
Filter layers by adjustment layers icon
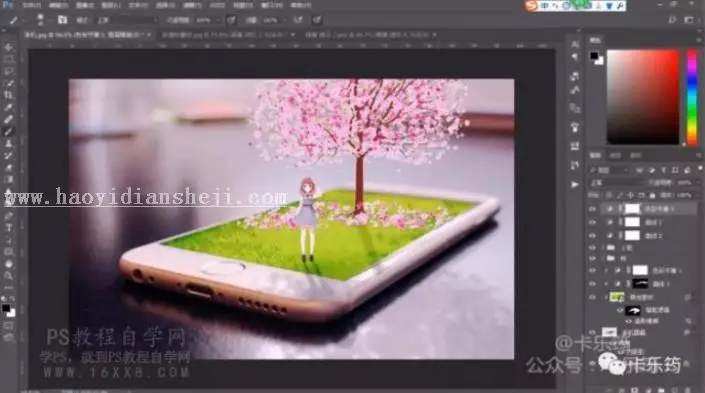[652, 170]
